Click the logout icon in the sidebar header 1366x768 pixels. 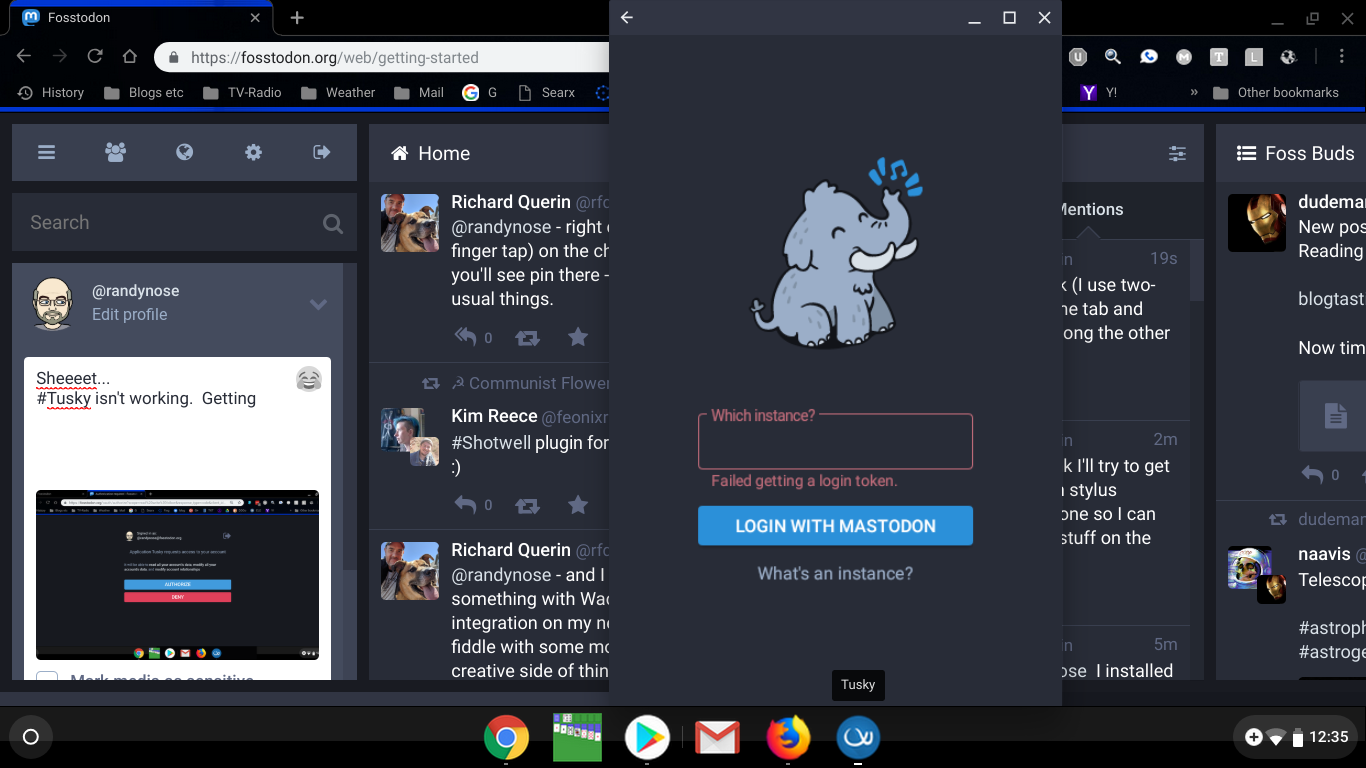click(321, 152)
